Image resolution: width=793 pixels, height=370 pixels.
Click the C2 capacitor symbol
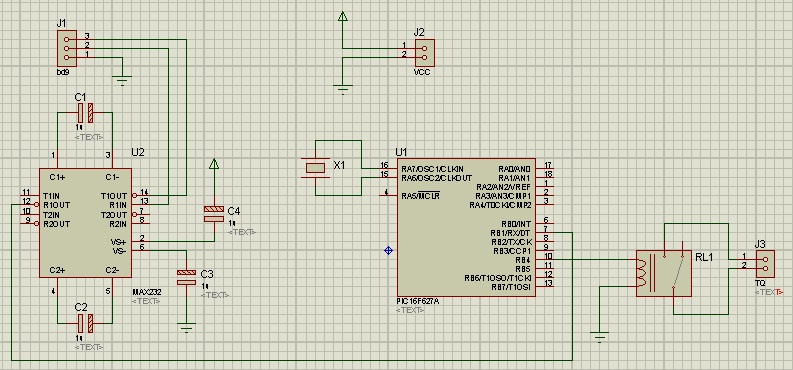click(x=85, y=322)
